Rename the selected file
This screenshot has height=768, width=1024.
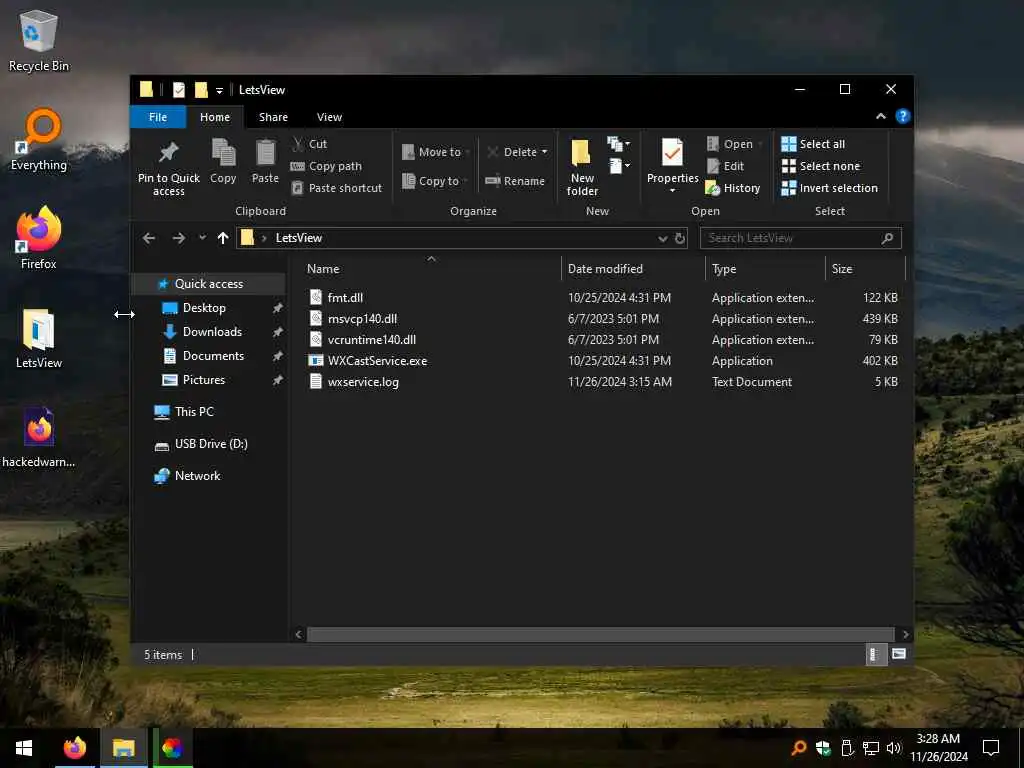(515, 181)
